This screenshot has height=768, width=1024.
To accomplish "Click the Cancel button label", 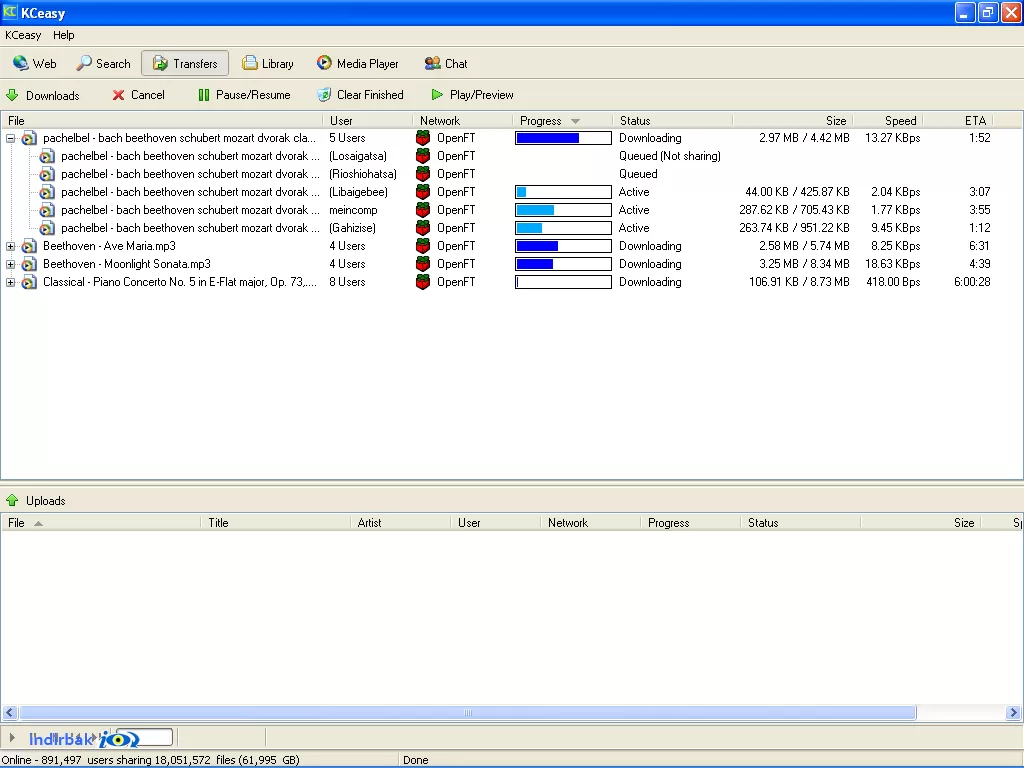I will (x=148, y=95).
